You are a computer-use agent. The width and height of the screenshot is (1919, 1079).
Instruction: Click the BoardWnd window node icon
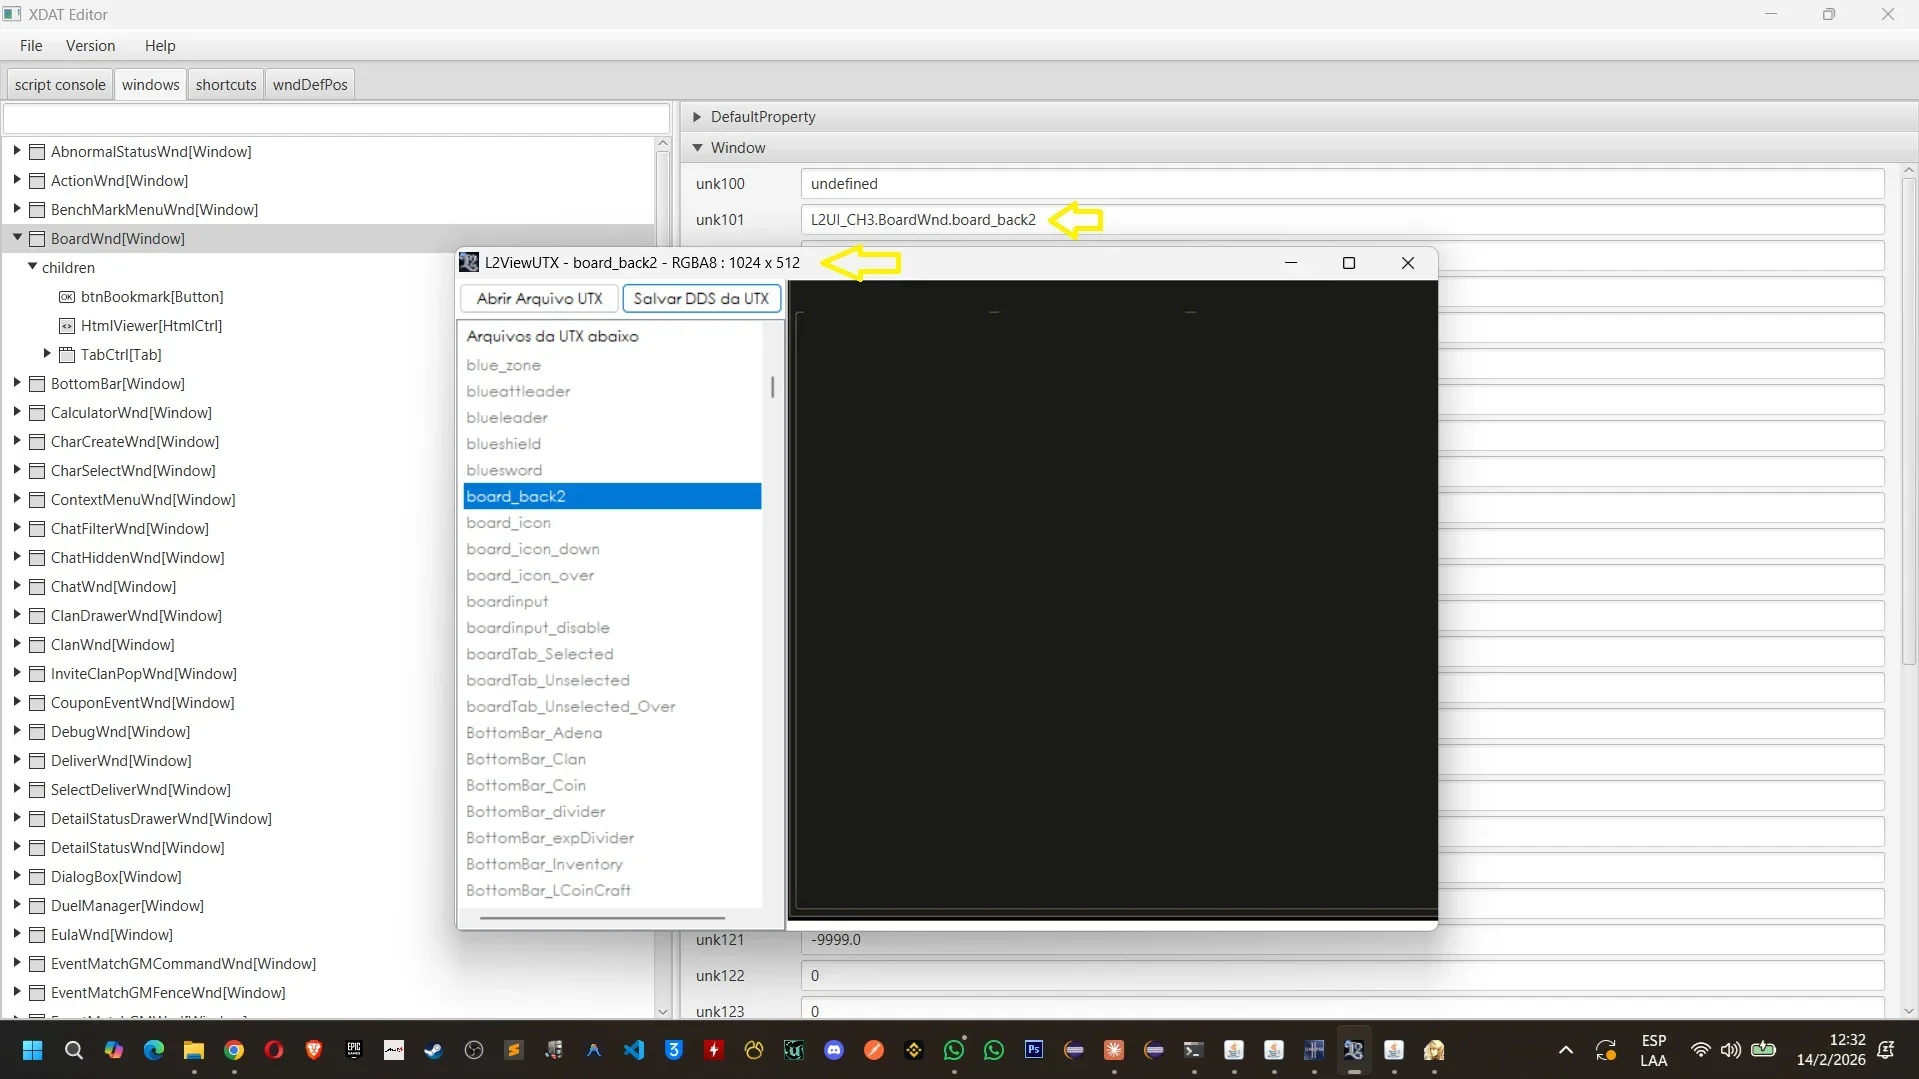37,239
